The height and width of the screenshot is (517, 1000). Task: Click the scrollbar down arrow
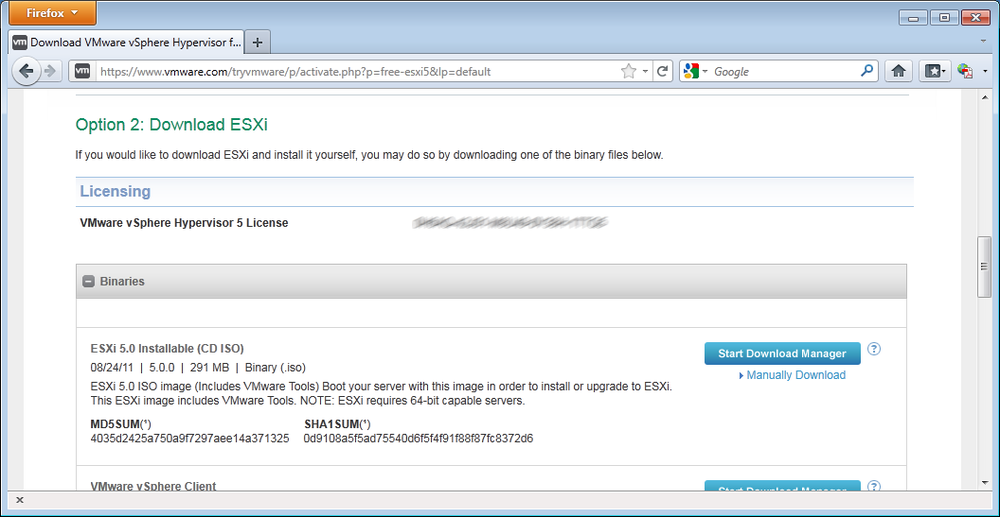point(985,484)
